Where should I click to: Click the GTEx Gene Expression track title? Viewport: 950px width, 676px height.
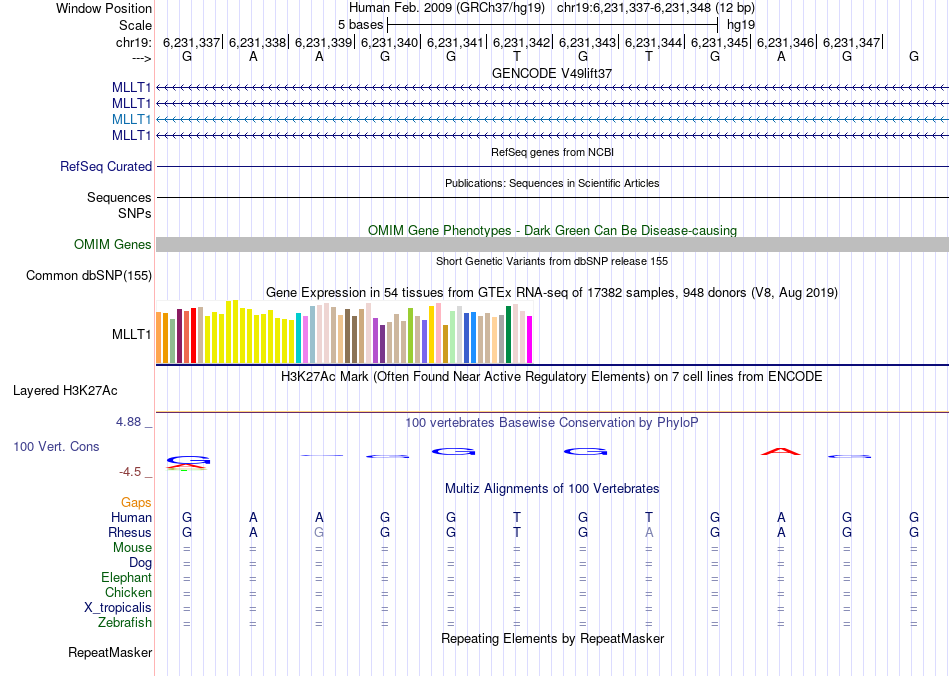(x=552, y=293)
